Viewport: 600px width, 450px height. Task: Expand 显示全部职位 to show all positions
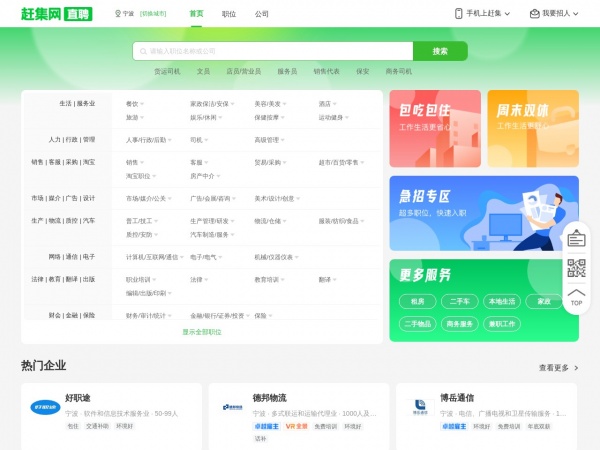tap(202, 331)
